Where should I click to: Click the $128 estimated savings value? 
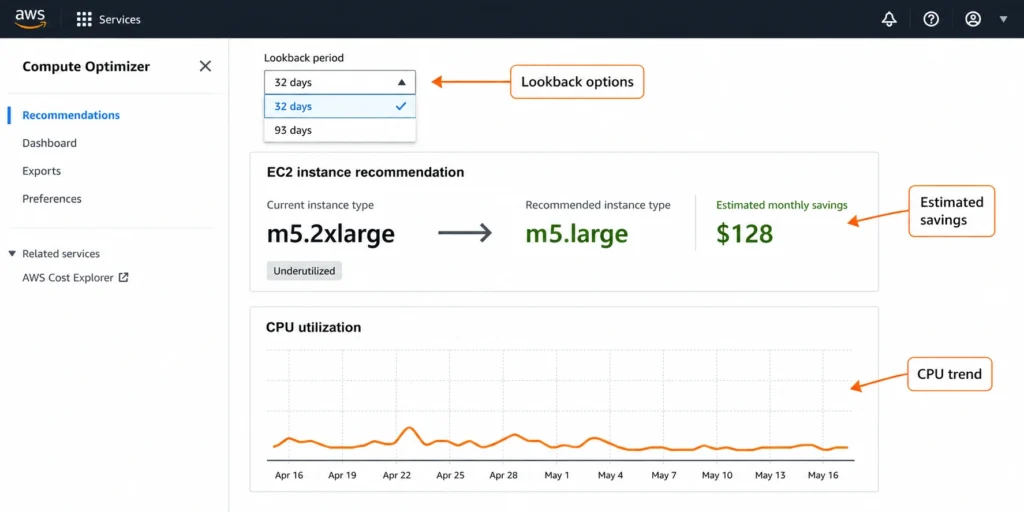[x=744, y=233]
